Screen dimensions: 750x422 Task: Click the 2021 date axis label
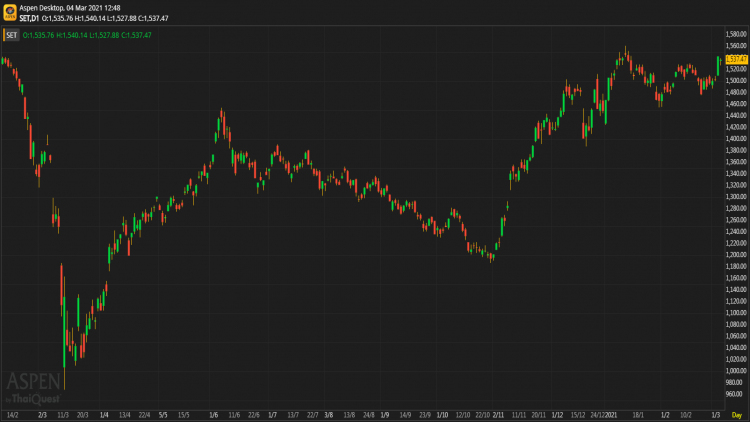[x=611, y=415]
